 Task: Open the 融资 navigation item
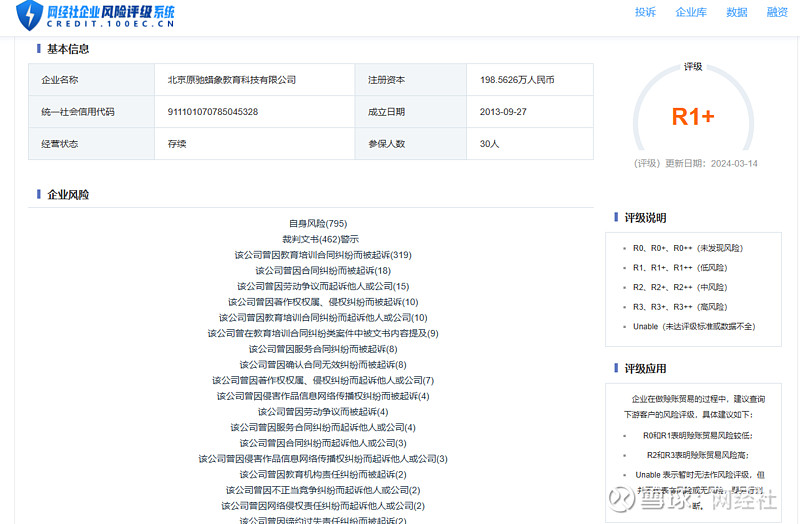coord(777,12)
